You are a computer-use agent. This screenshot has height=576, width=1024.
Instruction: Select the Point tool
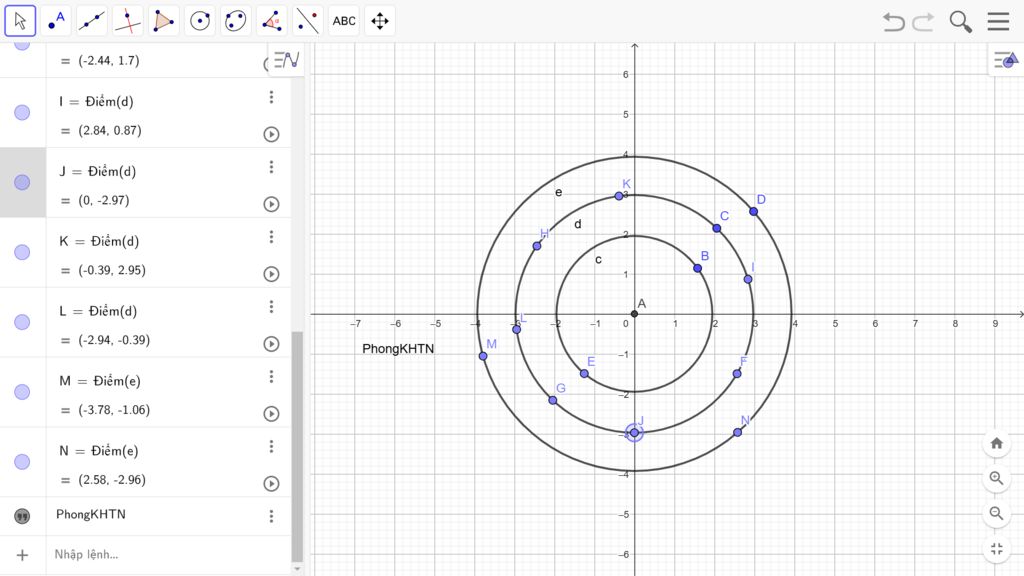[x=57, y=20]
